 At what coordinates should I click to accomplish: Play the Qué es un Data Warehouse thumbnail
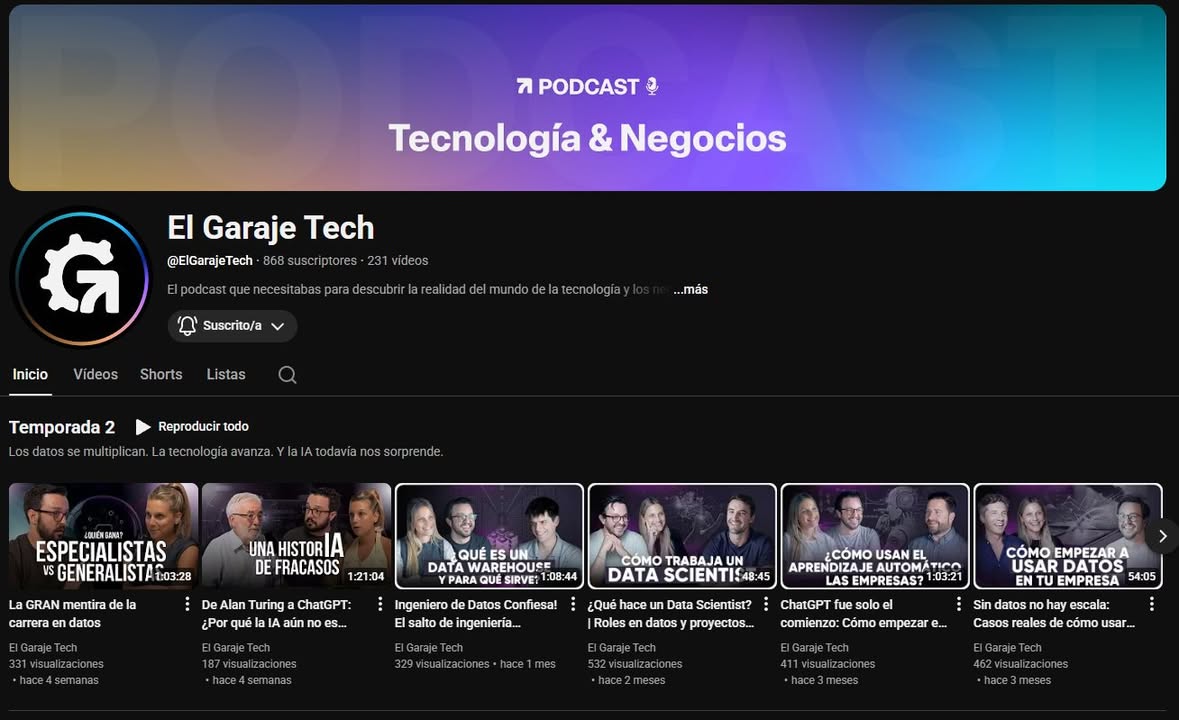coord(489,536)
